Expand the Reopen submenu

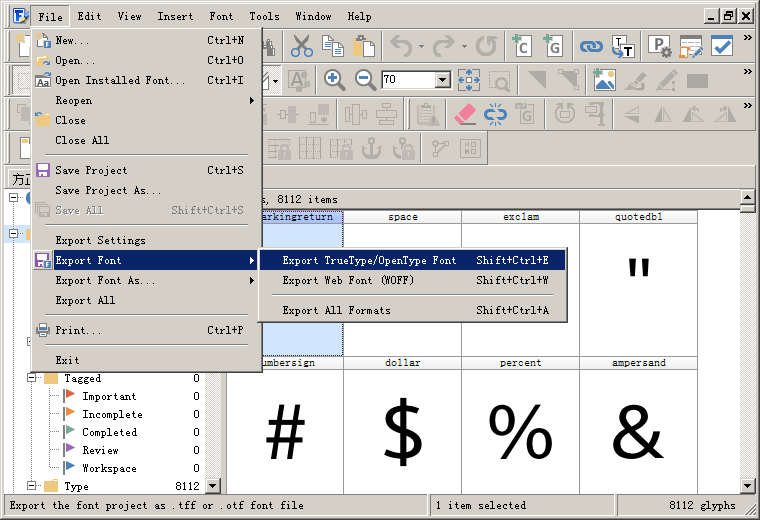pos(146,100)
